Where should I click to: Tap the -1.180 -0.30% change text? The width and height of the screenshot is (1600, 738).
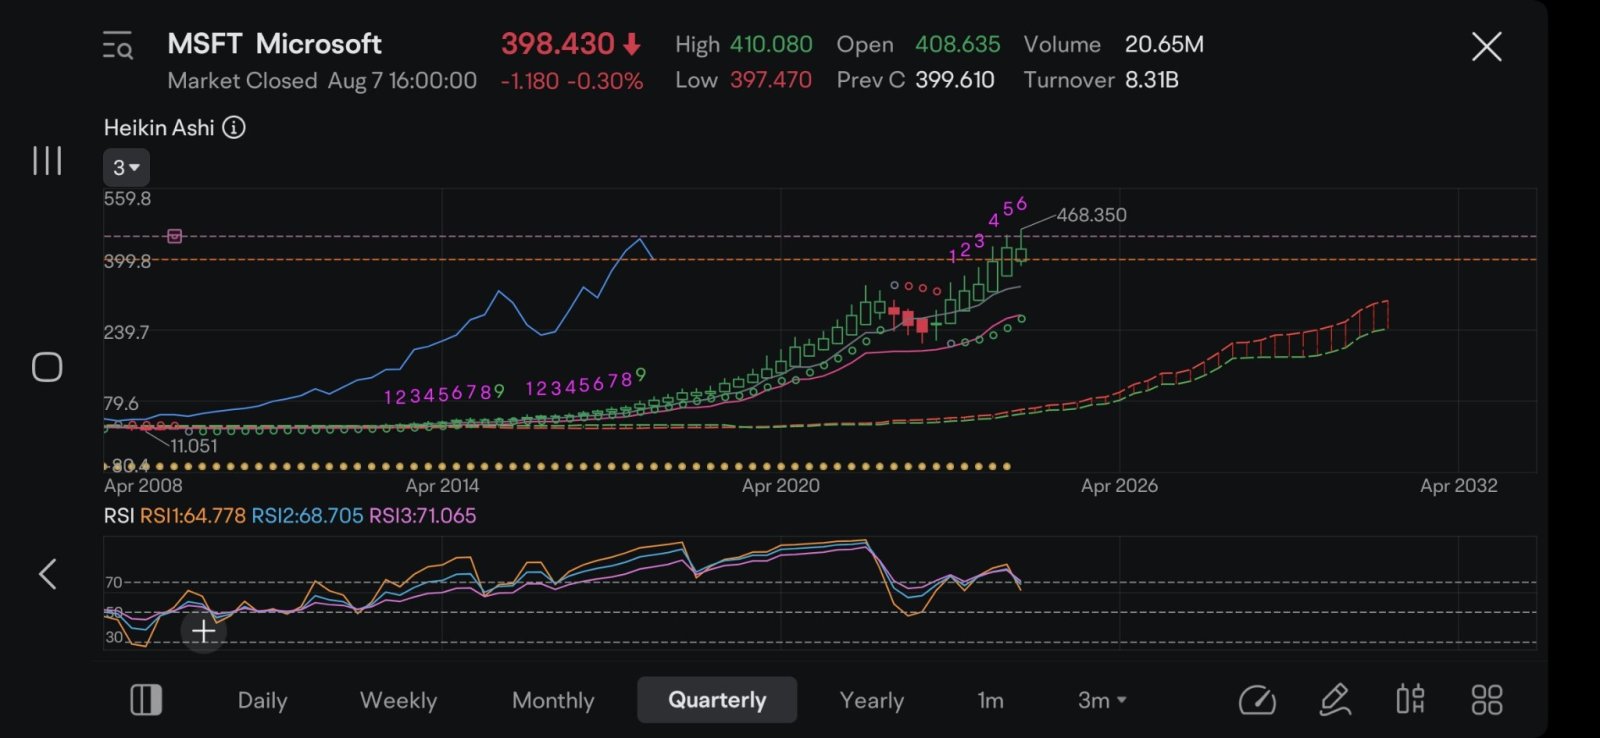572,81
